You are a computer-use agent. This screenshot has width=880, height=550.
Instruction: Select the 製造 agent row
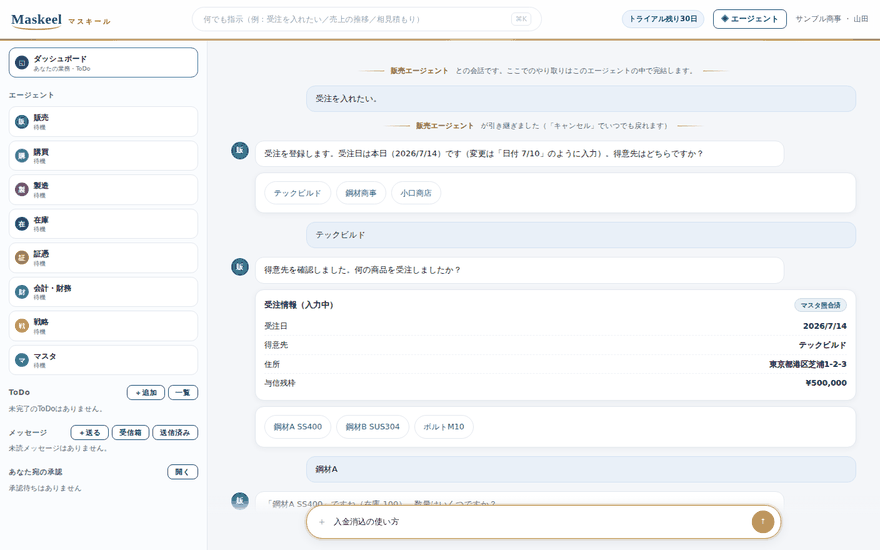103,190
